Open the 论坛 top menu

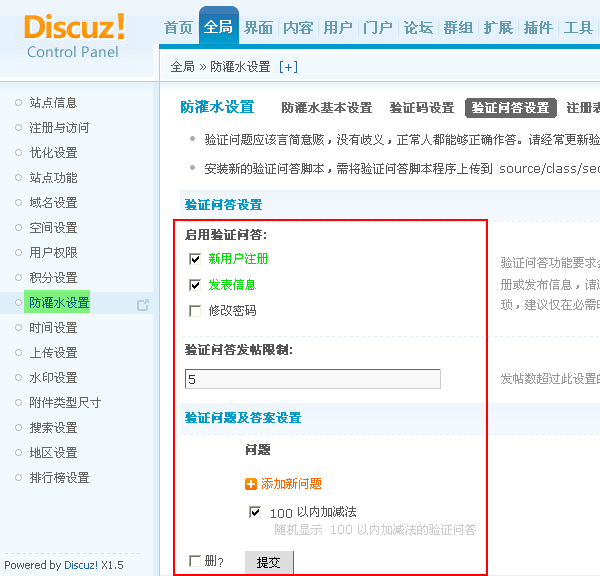[x=418, y=28]
